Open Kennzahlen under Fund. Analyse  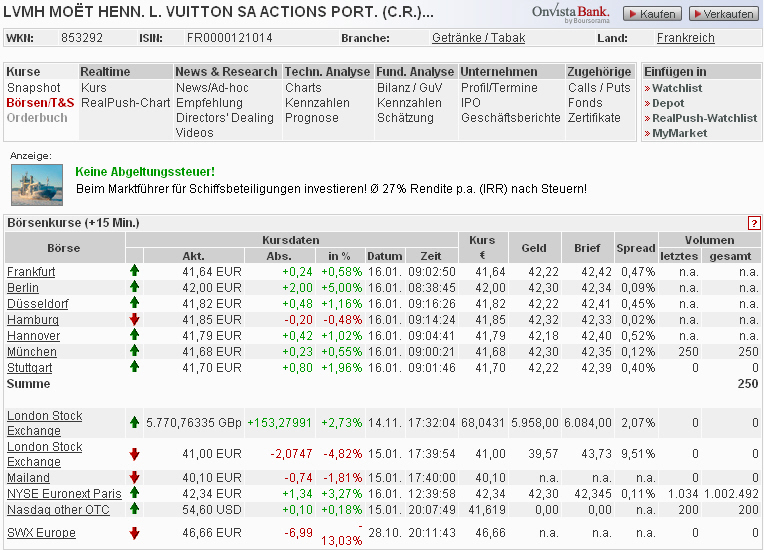409,103
